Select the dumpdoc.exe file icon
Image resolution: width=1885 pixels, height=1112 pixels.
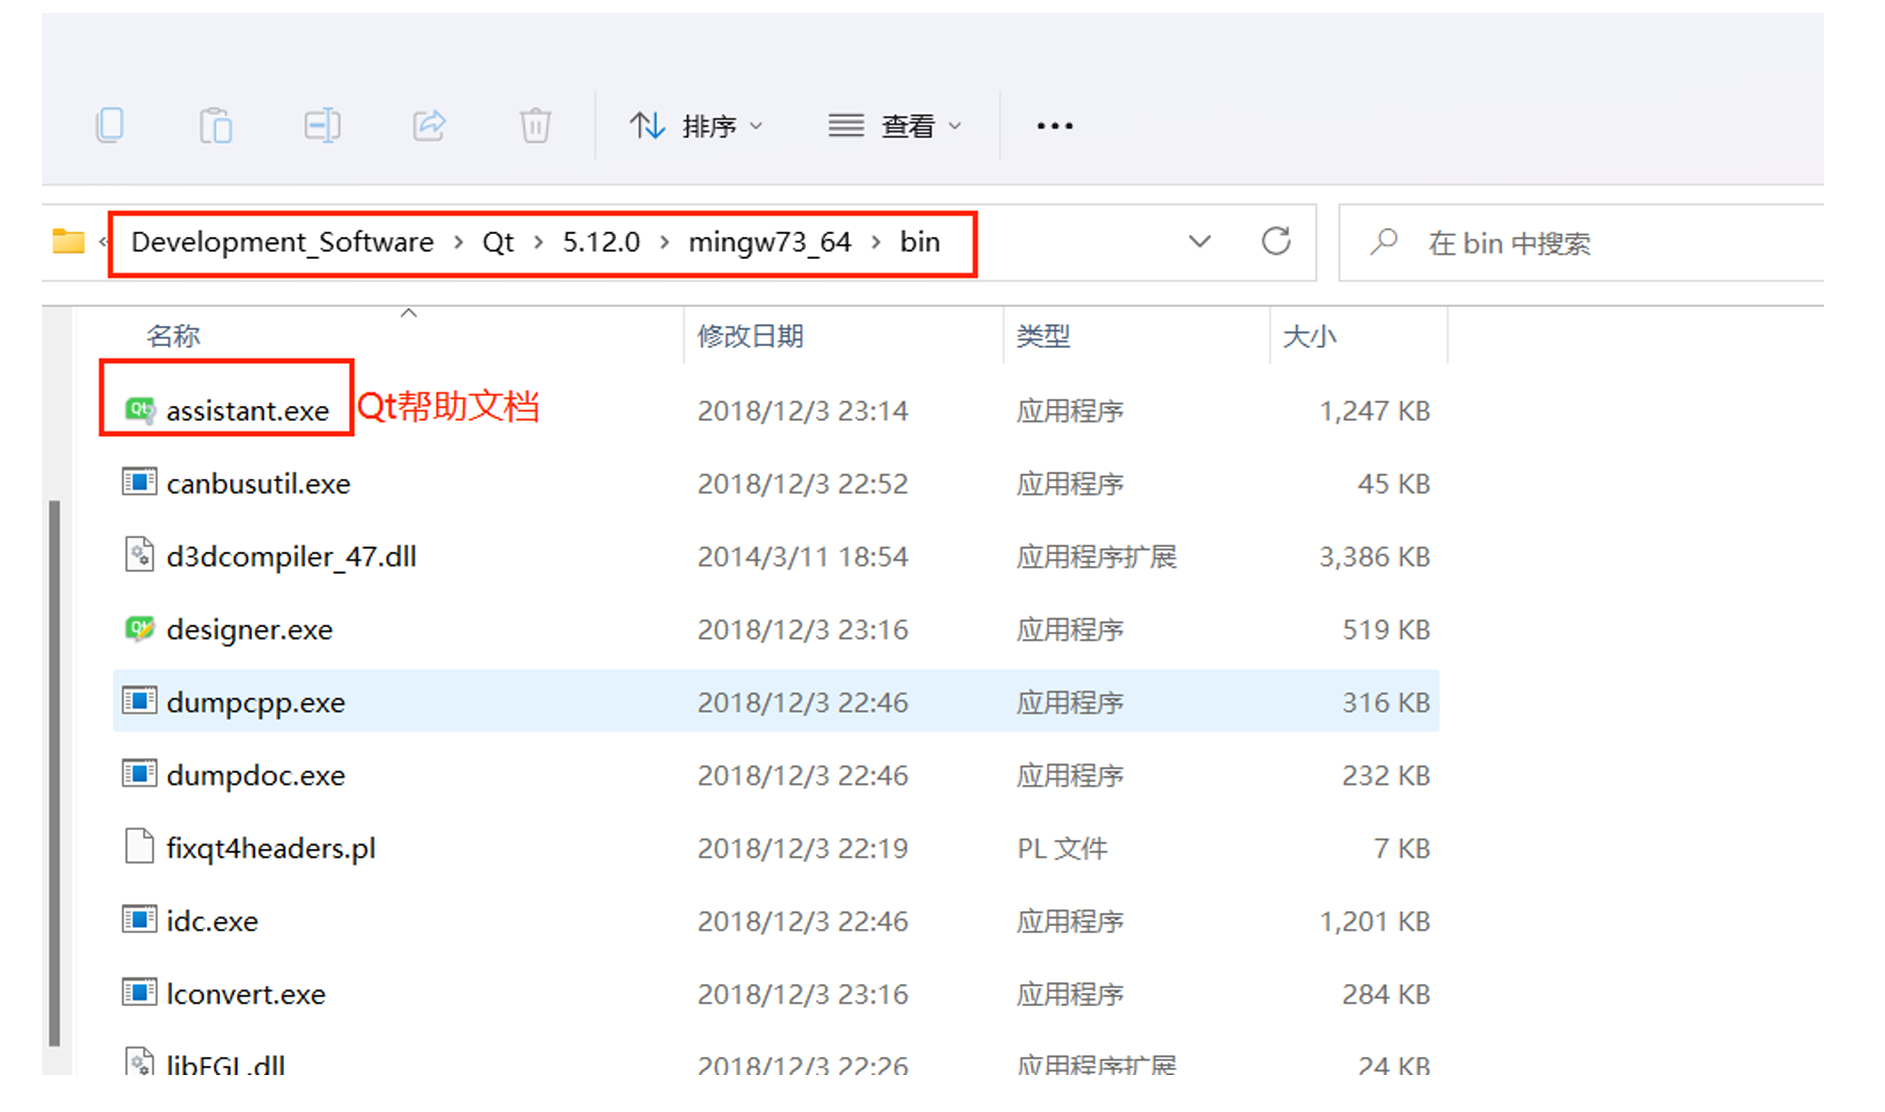139,774
